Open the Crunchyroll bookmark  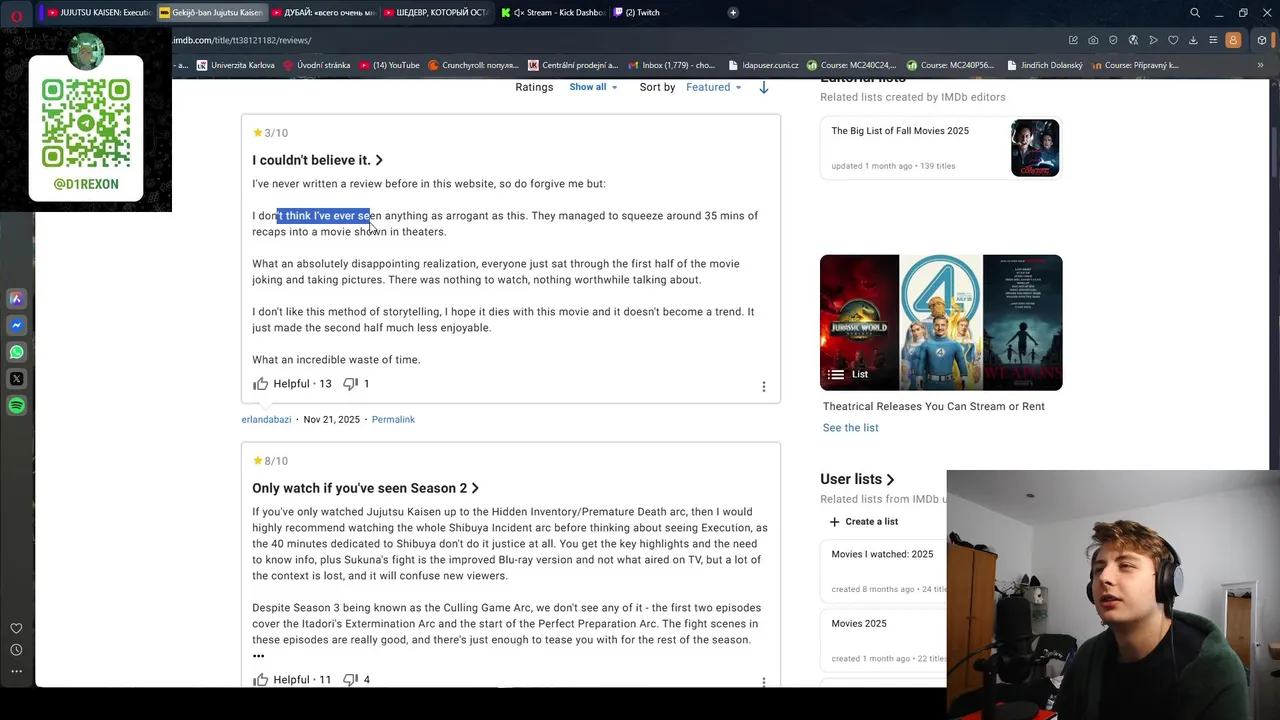pyautogui.click(x=473, y=65)
